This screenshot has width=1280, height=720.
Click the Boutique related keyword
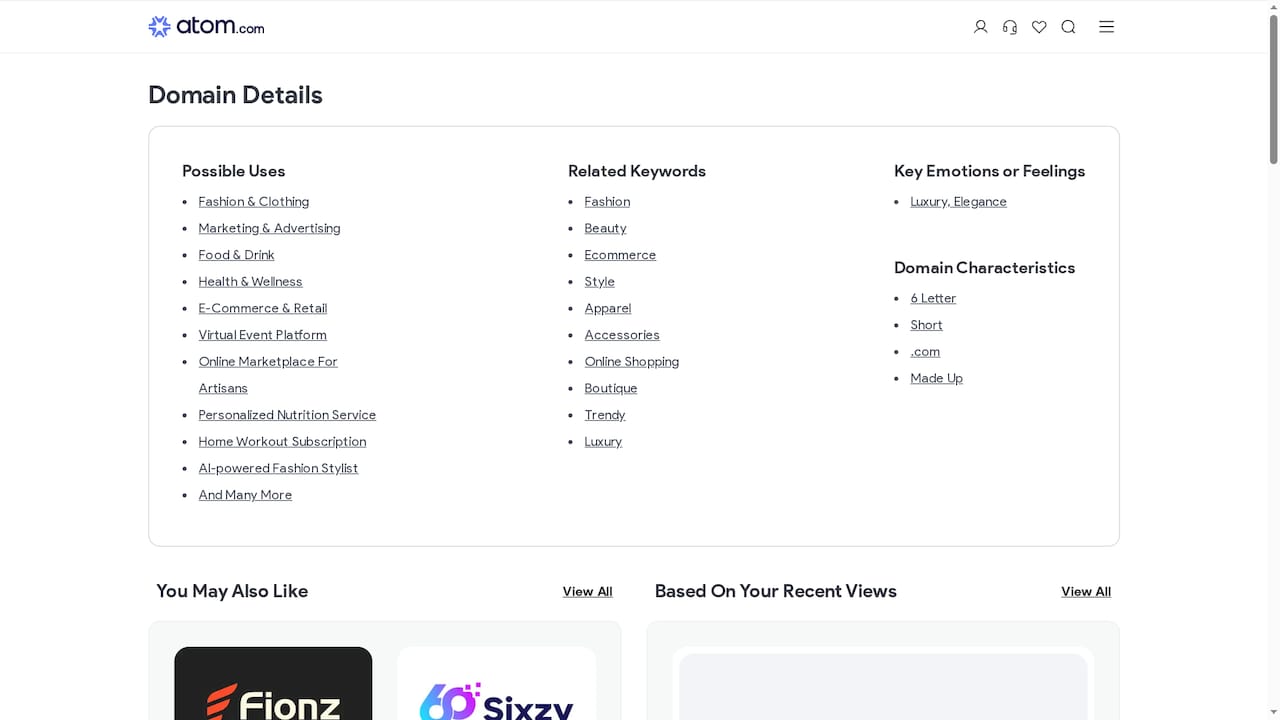[610, 388]
